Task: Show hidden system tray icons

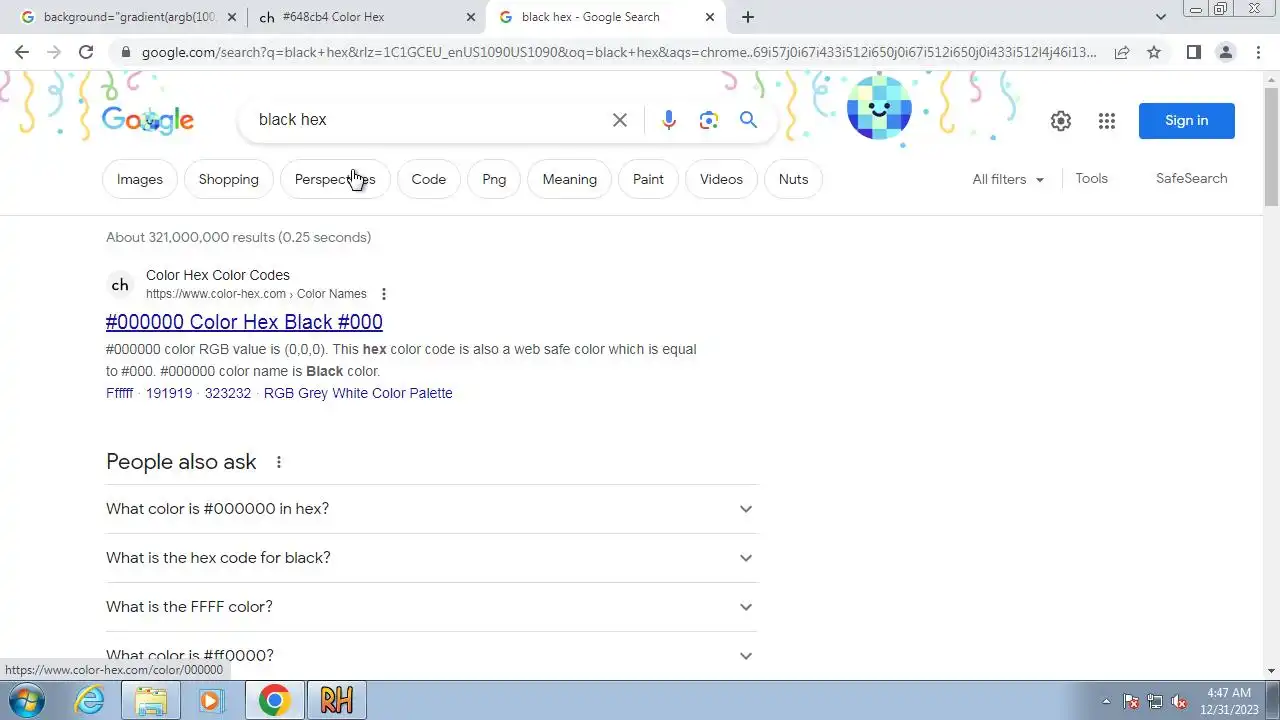Action: point(1106,701)
